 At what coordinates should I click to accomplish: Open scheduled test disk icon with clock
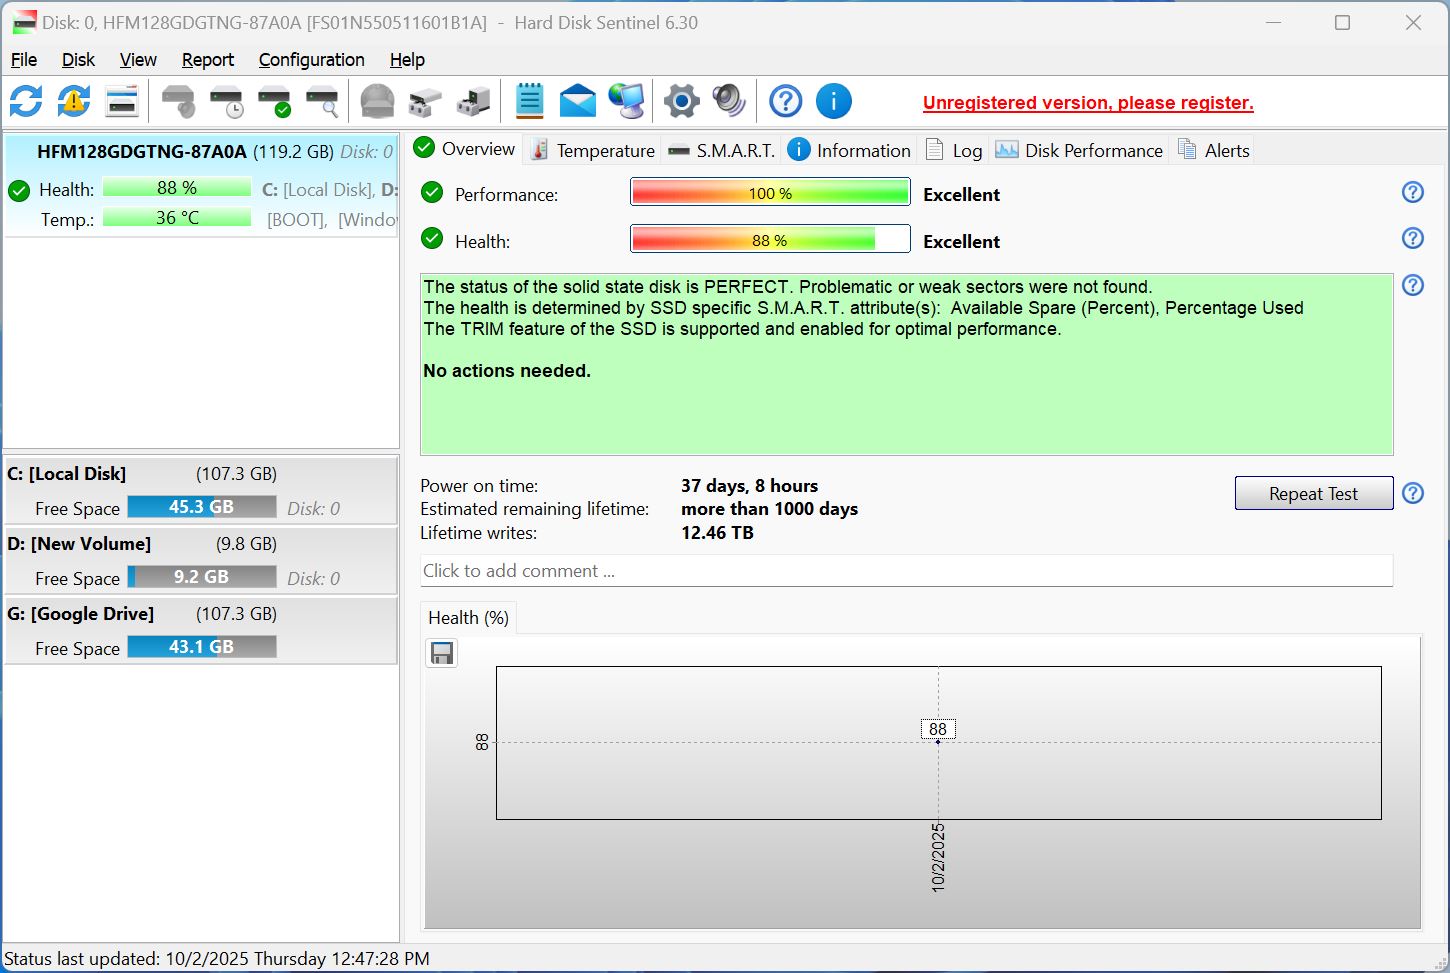pos(225,100)
